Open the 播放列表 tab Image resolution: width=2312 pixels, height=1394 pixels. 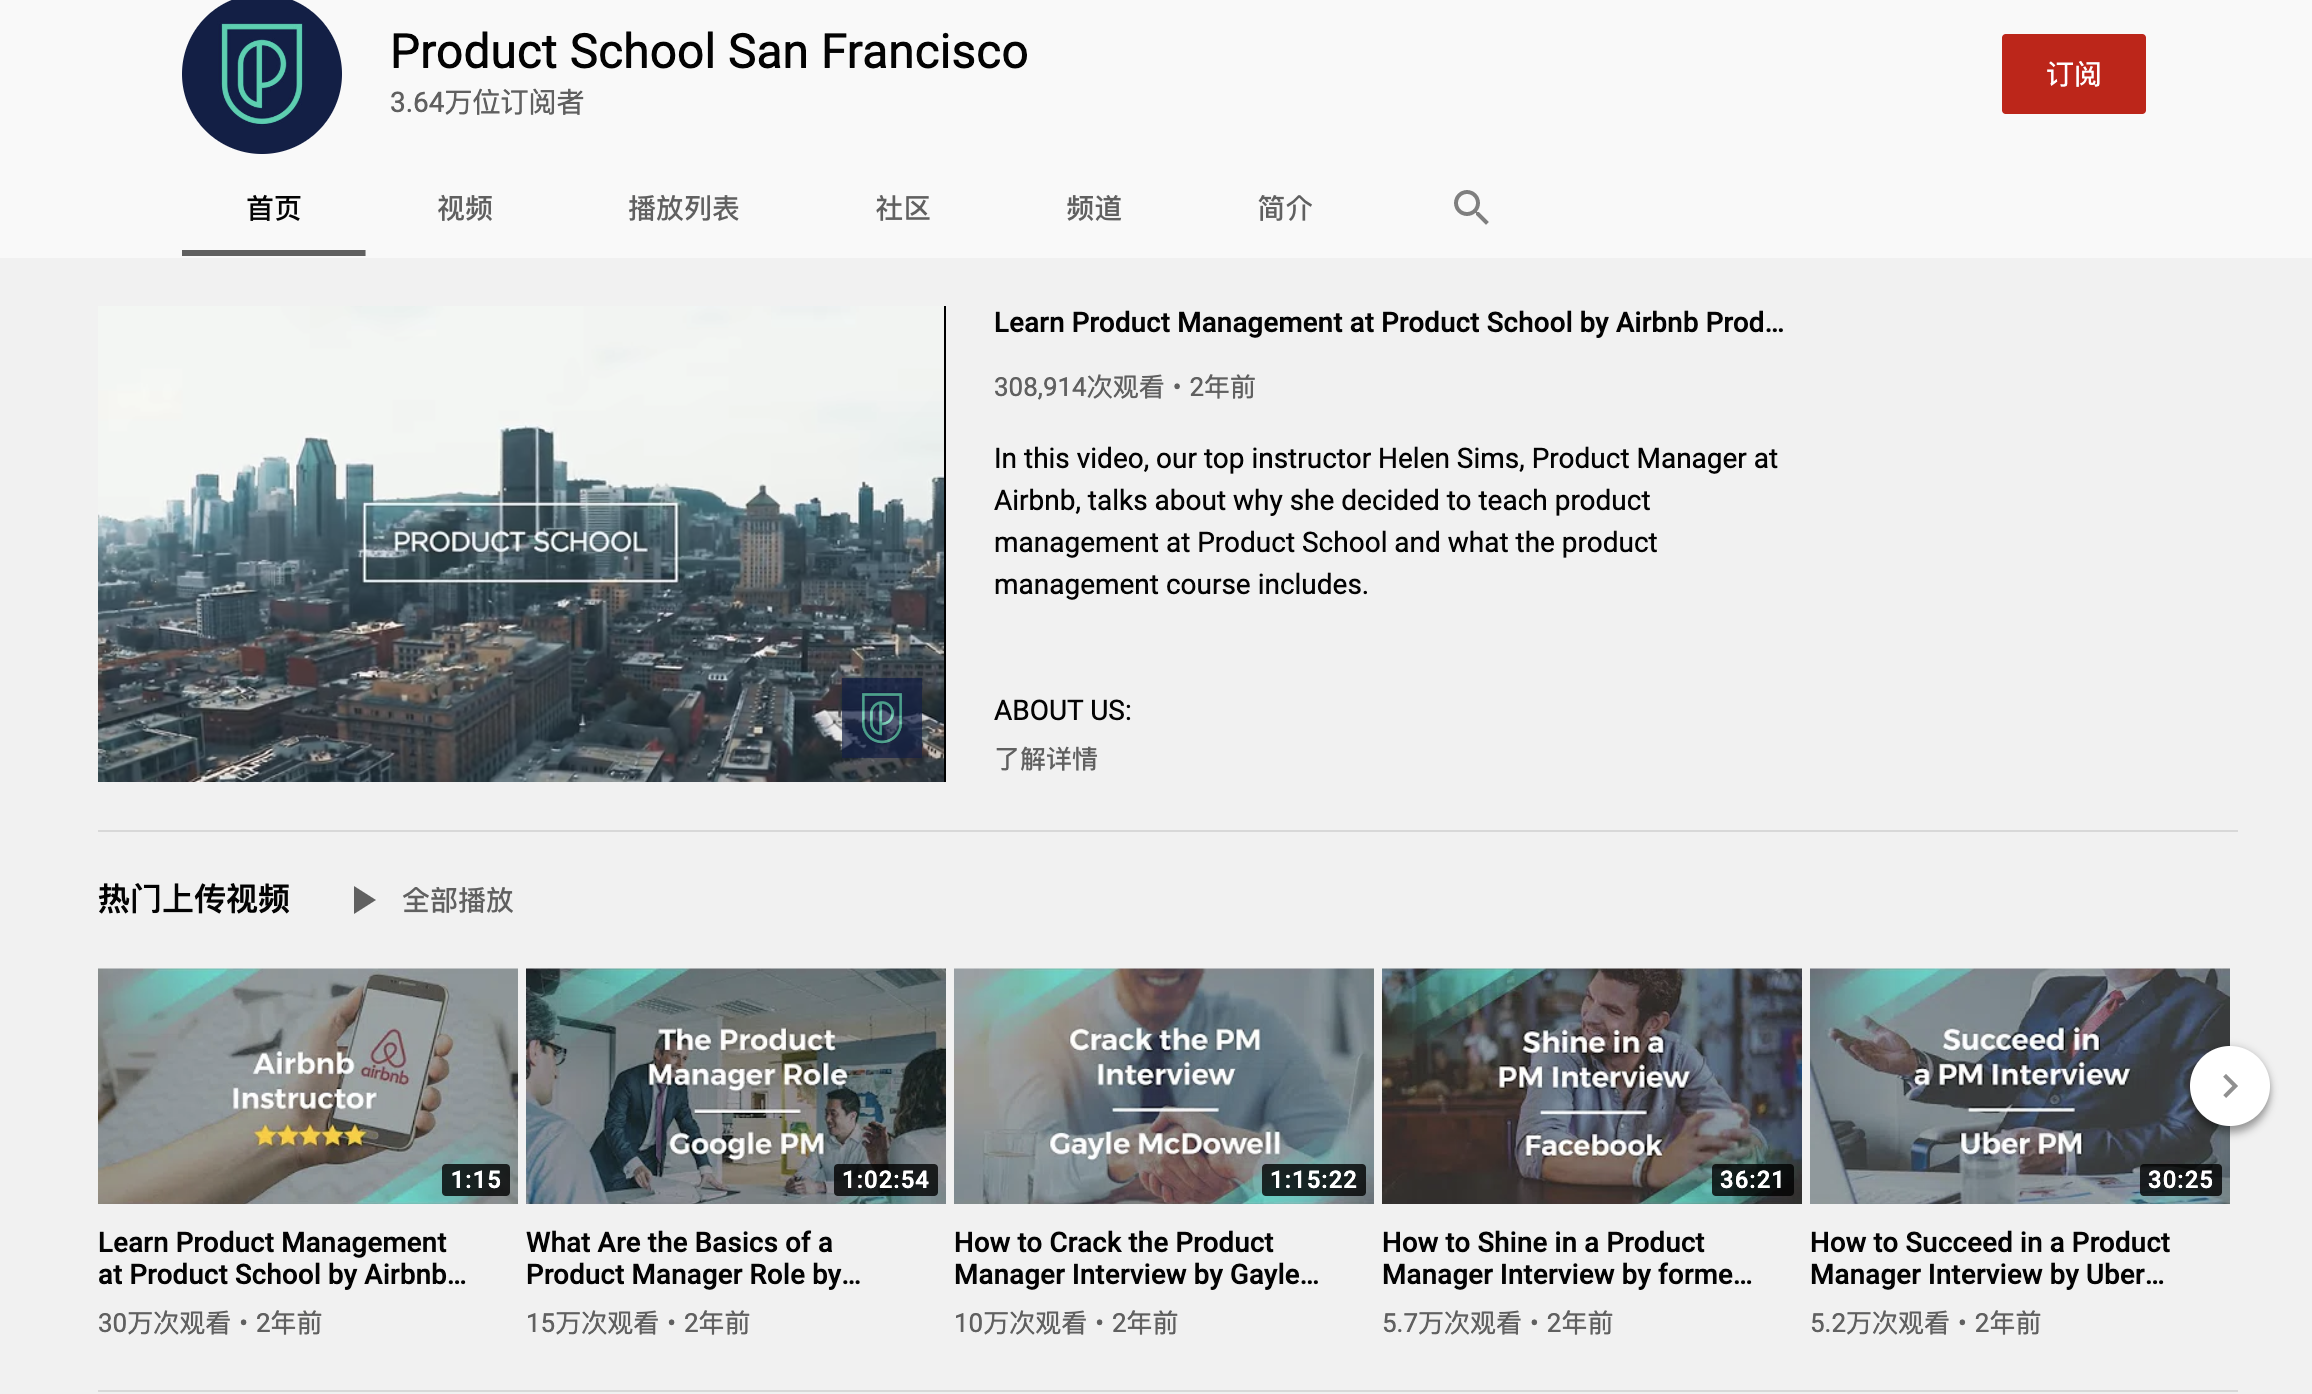pos(683,208)
